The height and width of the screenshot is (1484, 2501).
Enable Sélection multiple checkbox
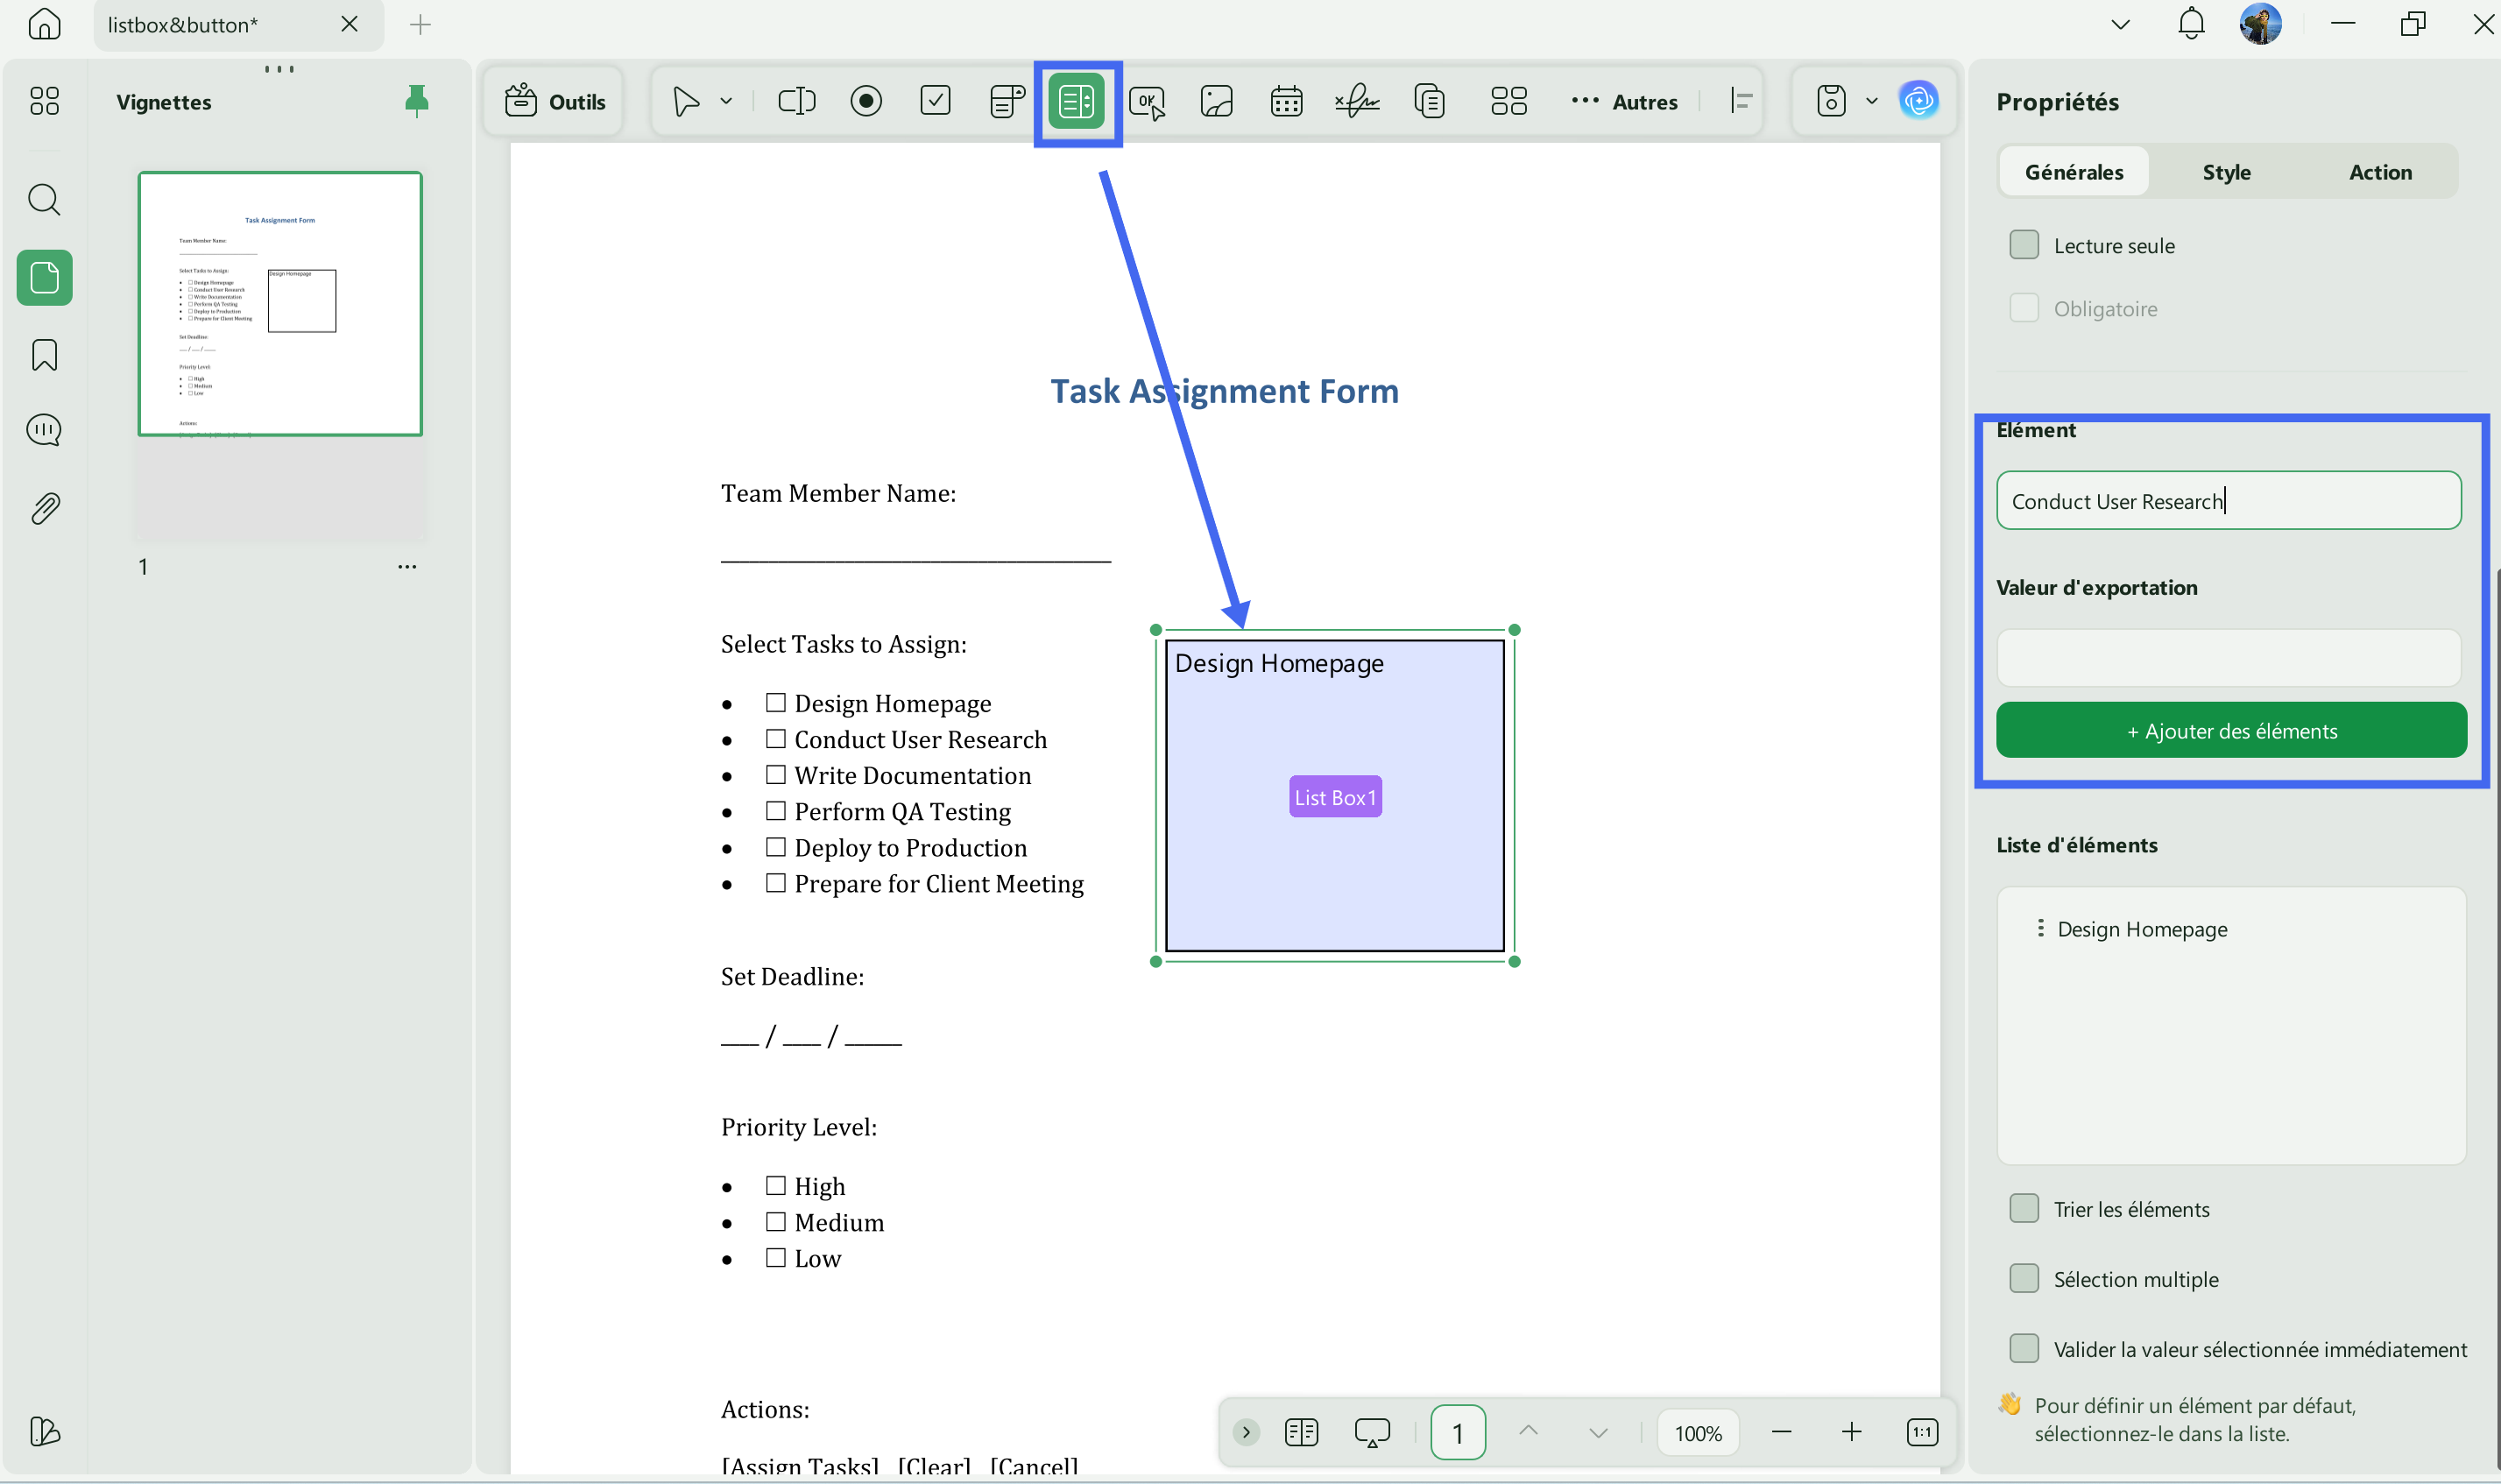pos(2024,1278)
